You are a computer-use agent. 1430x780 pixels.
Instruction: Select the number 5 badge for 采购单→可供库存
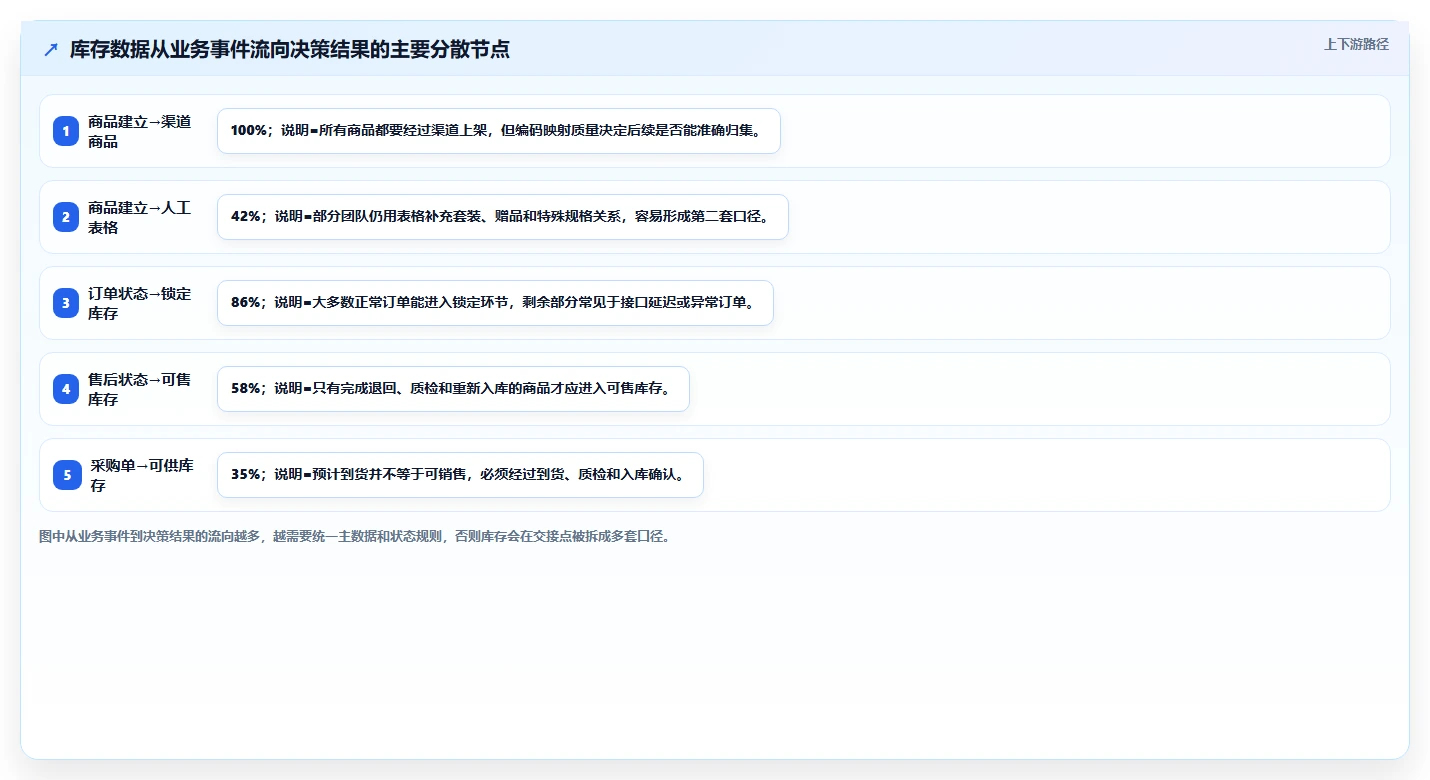pos(67,475)
